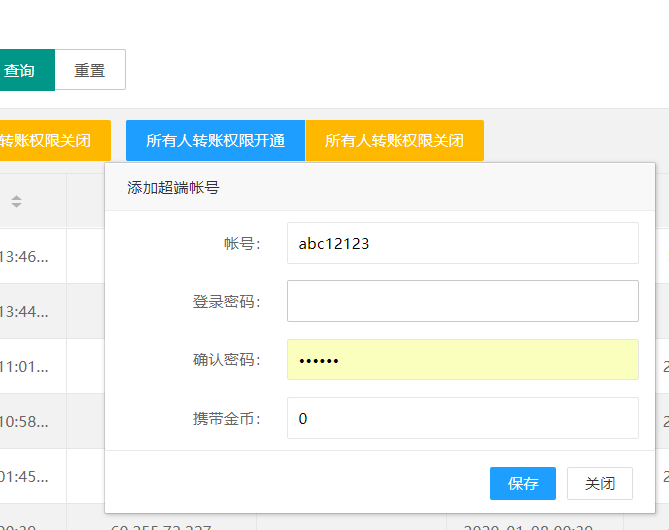Click the blue 所有人转账权限开通 button

(x=215, y=141)
